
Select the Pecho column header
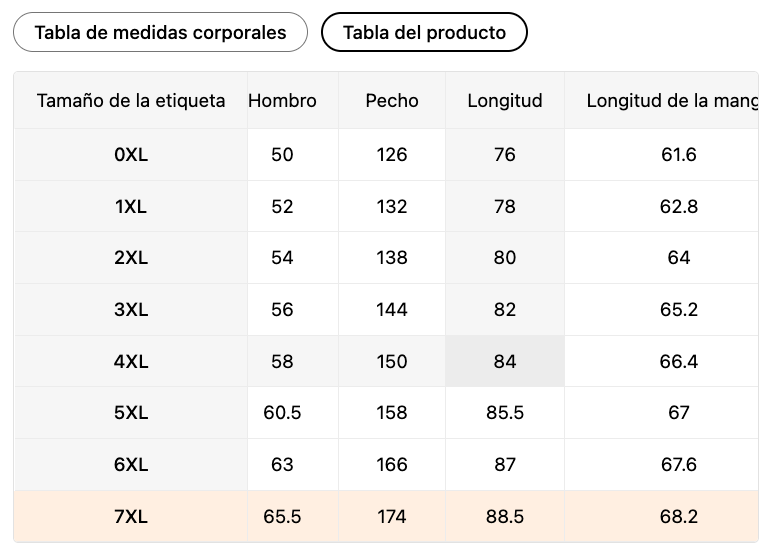click(x=392, y=100)
